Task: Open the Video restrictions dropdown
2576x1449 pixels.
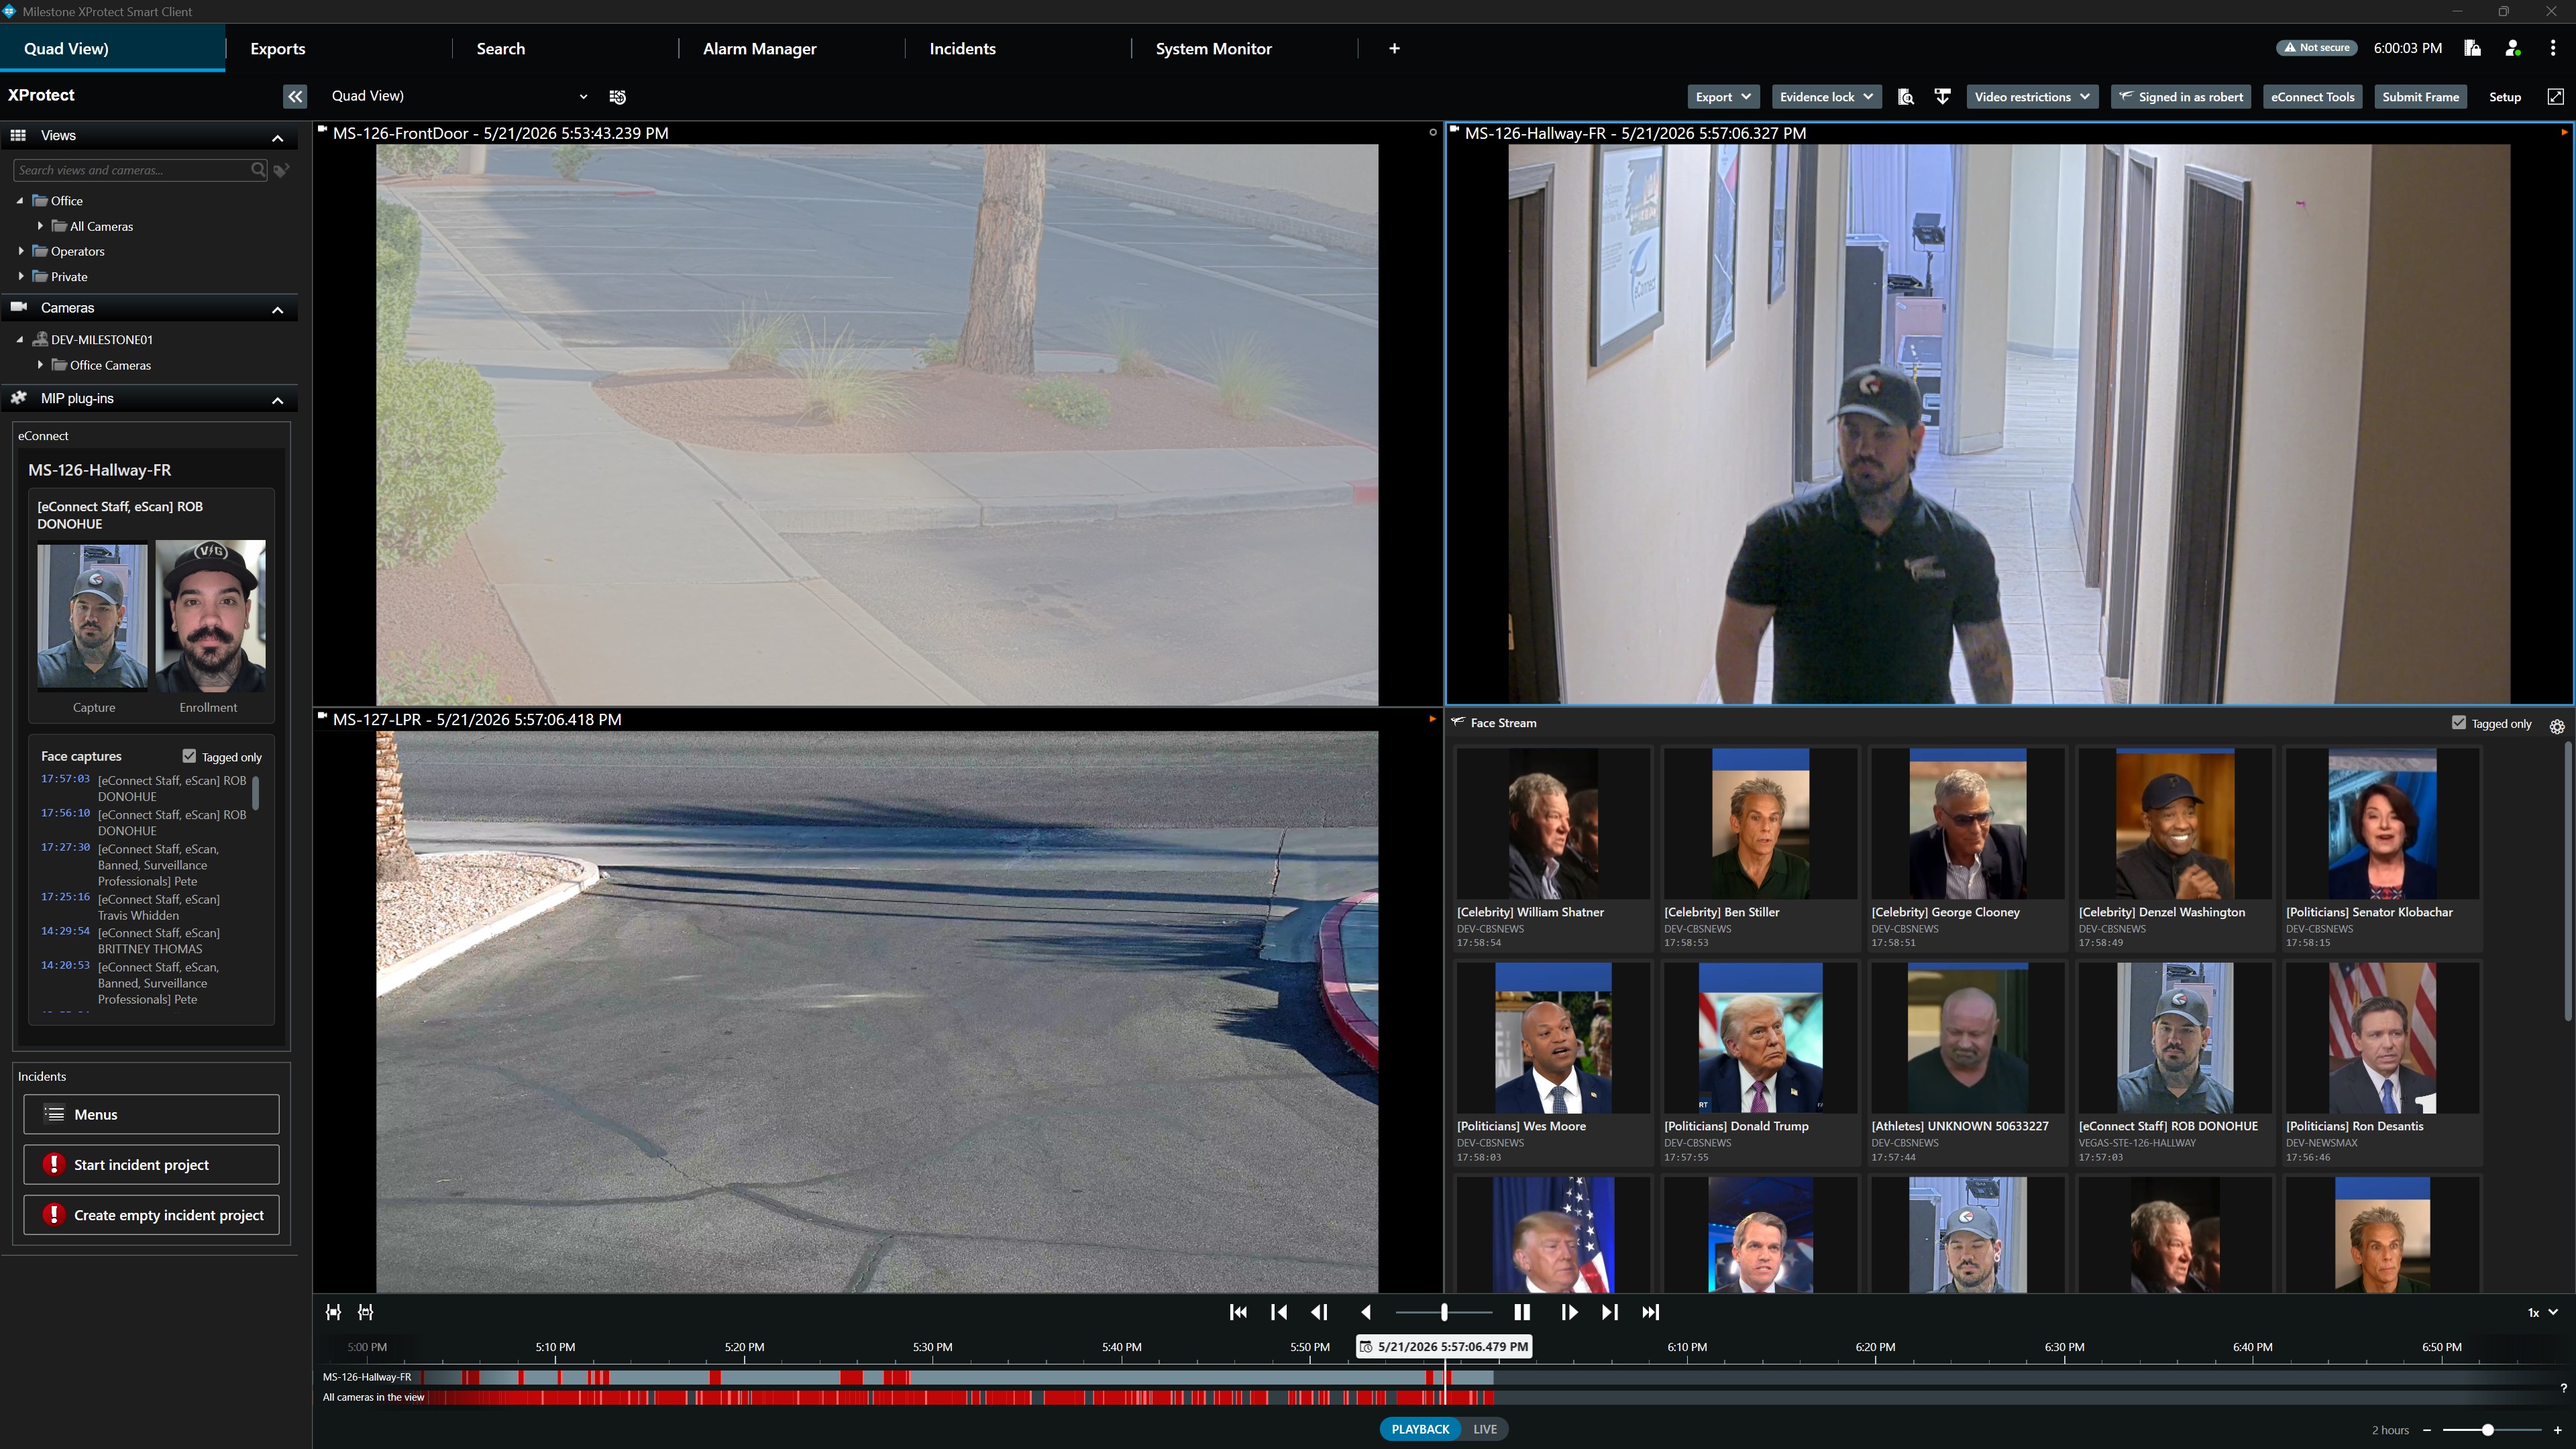Action: pyautogui.click(x=2032, y=97)
